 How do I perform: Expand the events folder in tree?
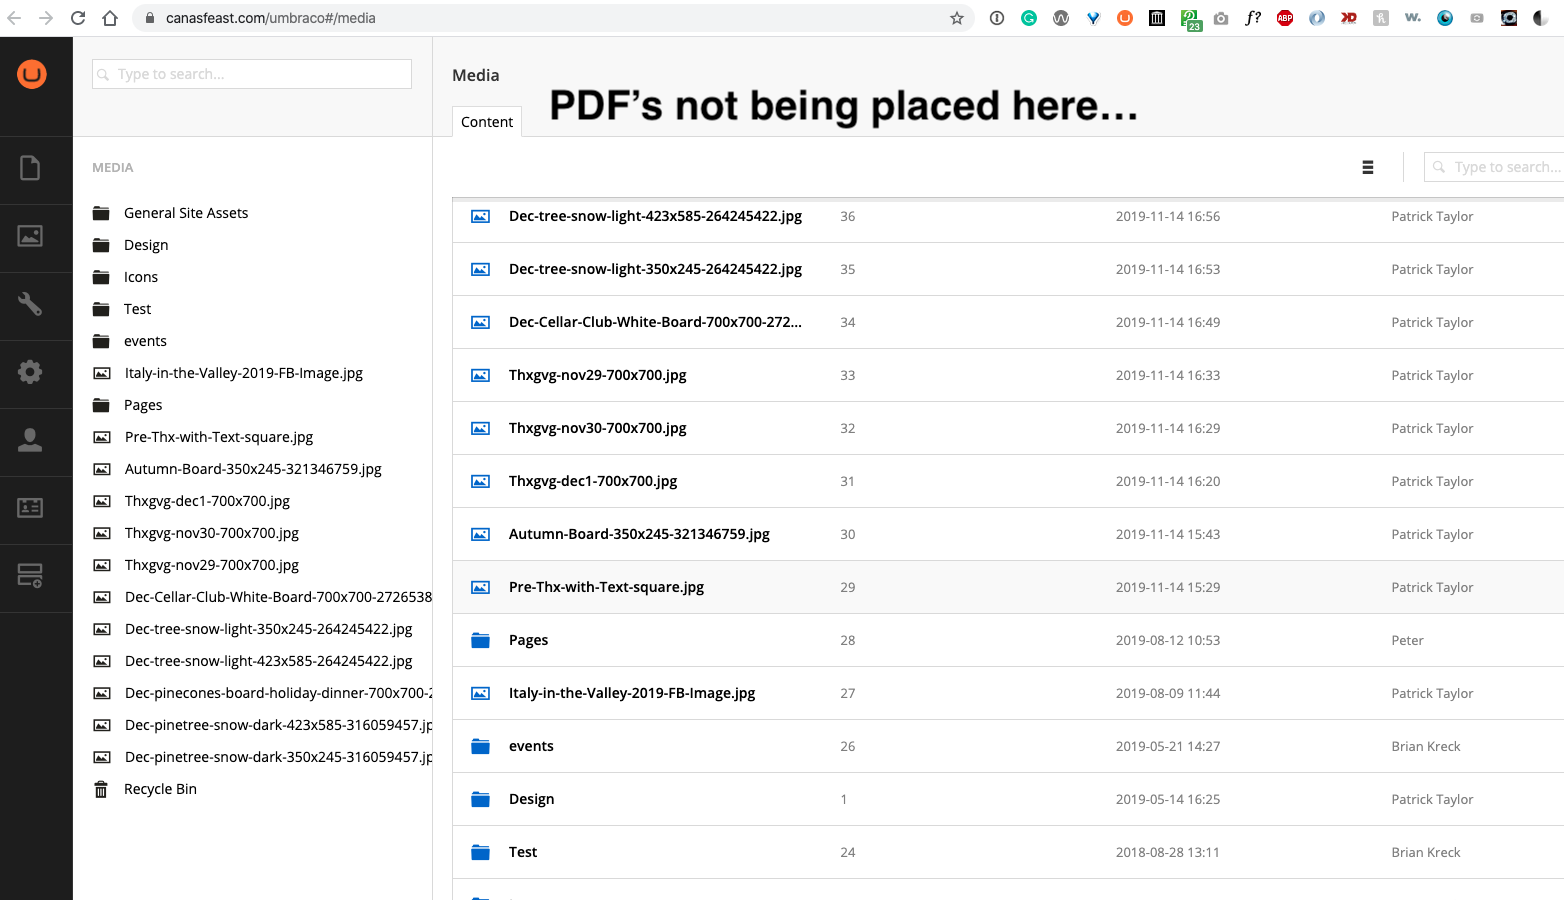point(145,341)
